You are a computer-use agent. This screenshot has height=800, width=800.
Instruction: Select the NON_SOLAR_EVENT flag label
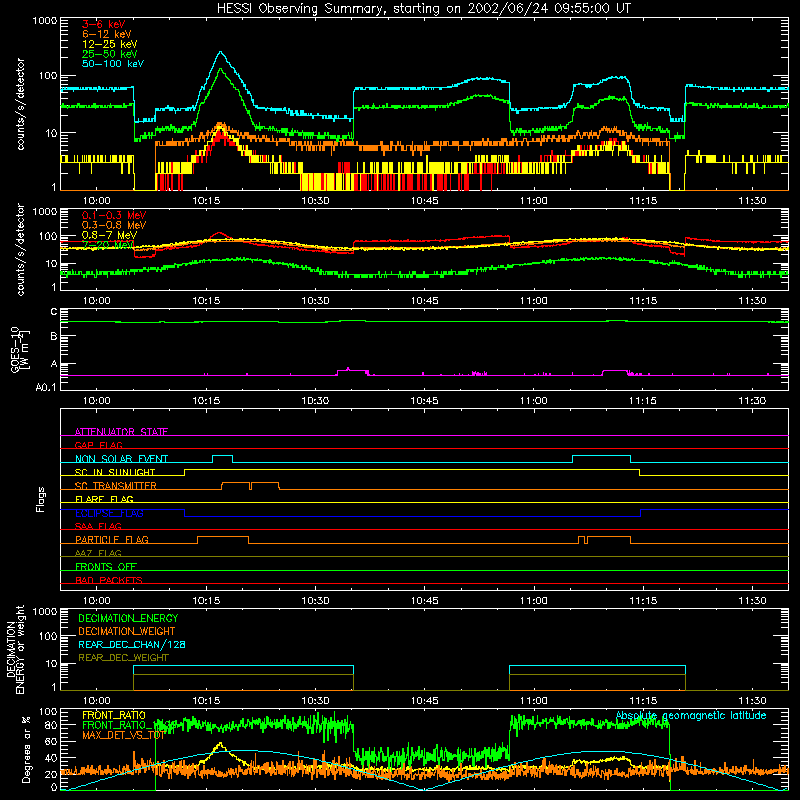[x=121, y=459]
